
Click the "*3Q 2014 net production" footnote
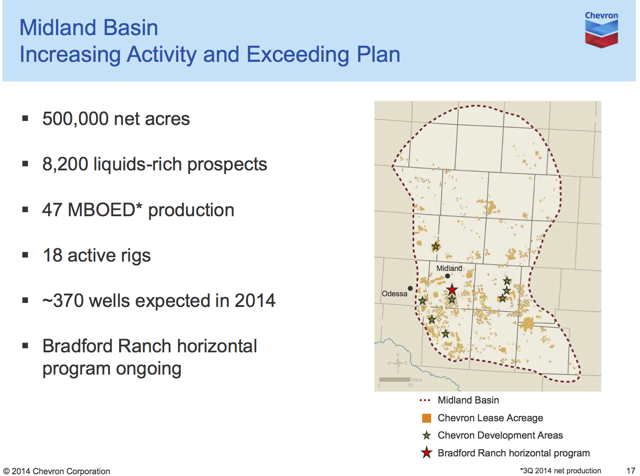point(560,471)
